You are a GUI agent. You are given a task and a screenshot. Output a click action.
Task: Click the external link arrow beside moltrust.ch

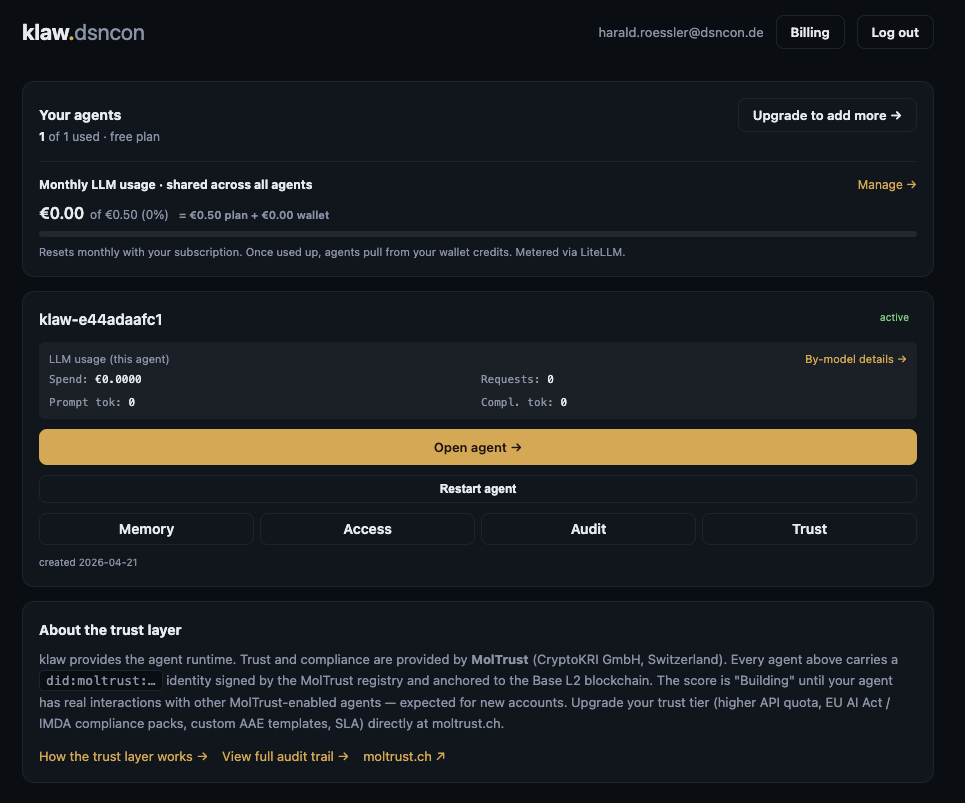click(438, 756)
